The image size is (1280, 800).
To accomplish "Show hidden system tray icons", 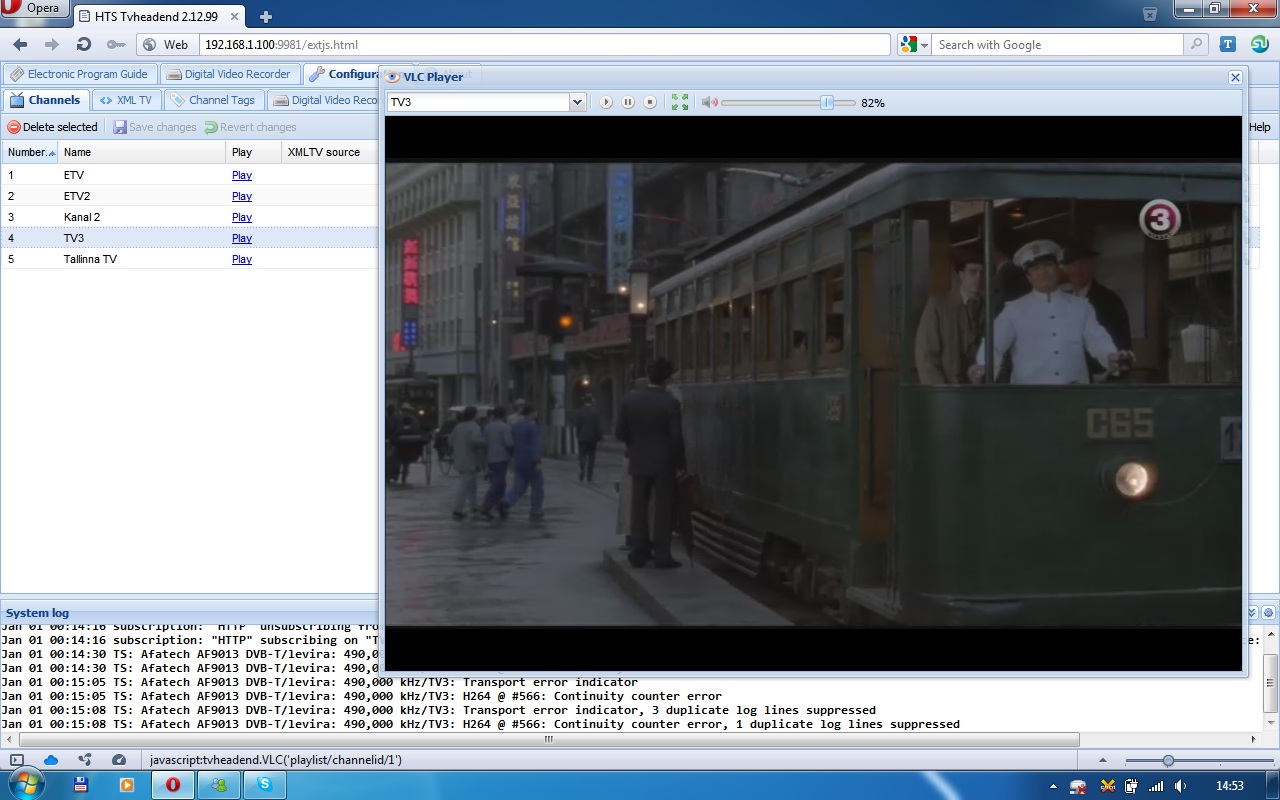I will (1054, 786).
